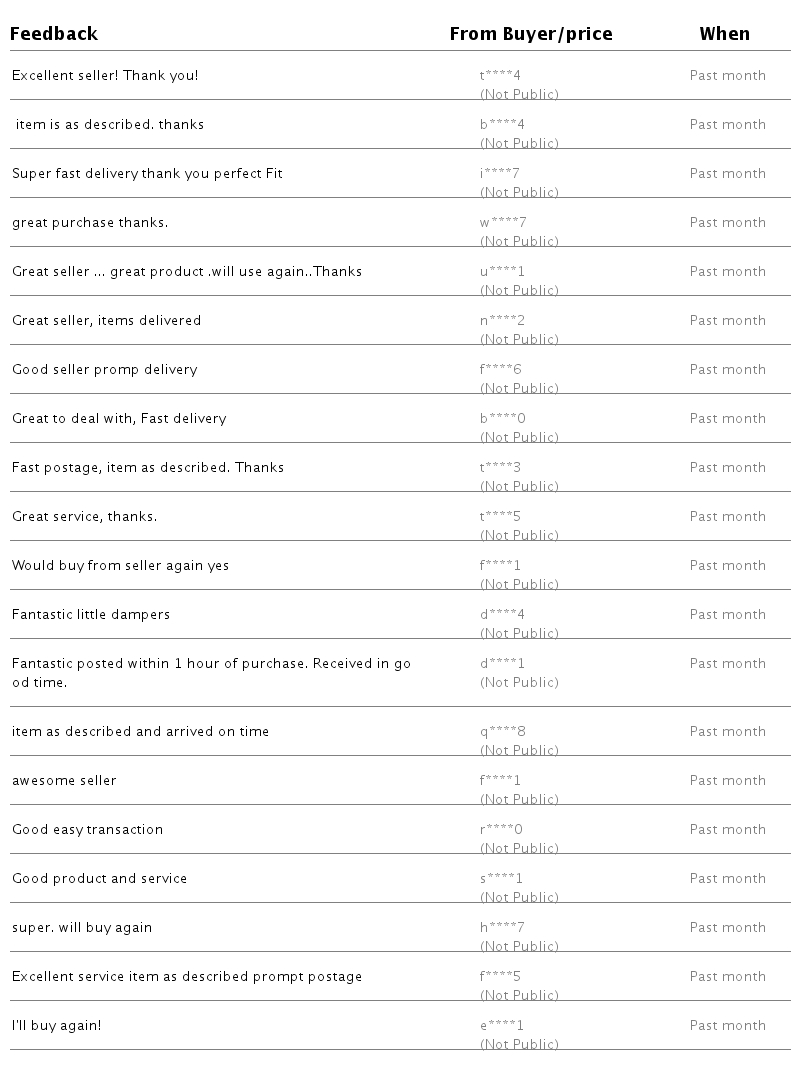Click the 'Excellent seller! Thank you!' feedback
This screenshot has width=800, height=1069.
[x=105, y=75]
